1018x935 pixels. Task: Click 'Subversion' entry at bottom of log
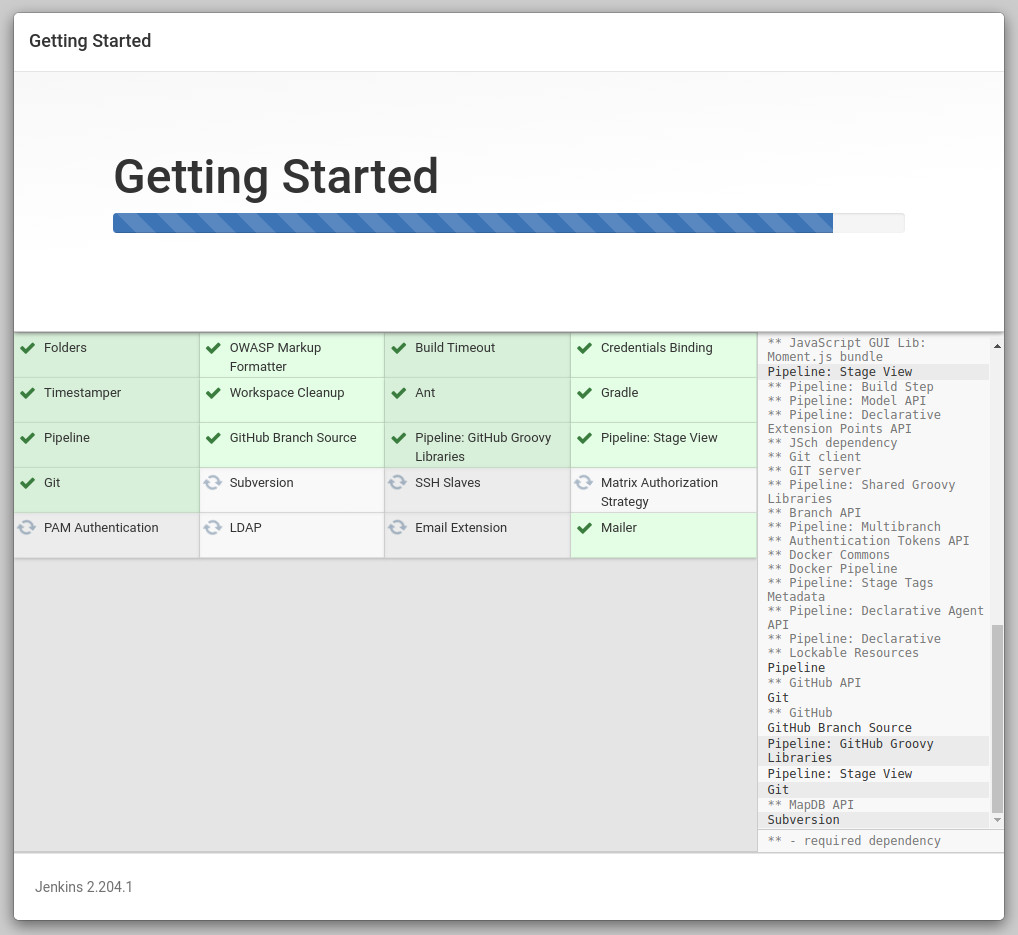tap(803, 820)
